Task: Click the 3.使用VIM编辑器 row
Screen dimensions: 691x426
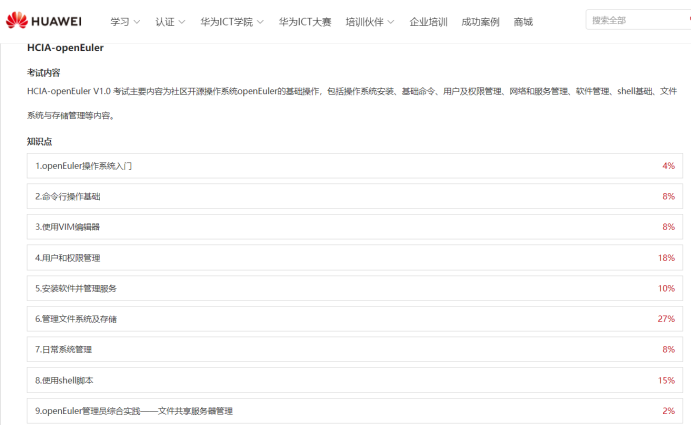Action: coord(355,227)
